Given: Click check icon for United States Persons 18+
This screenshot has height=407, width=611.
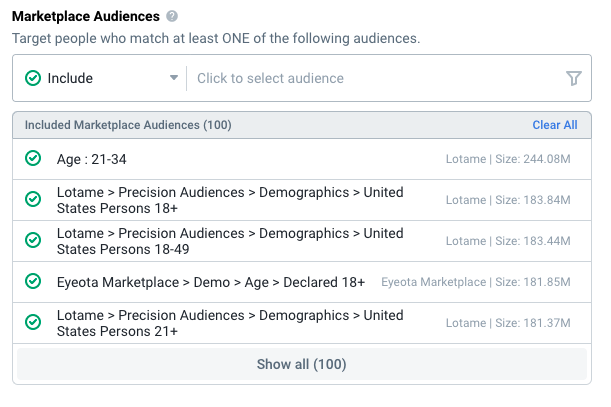Looking at the screenshot, I should tap(33, 200).
